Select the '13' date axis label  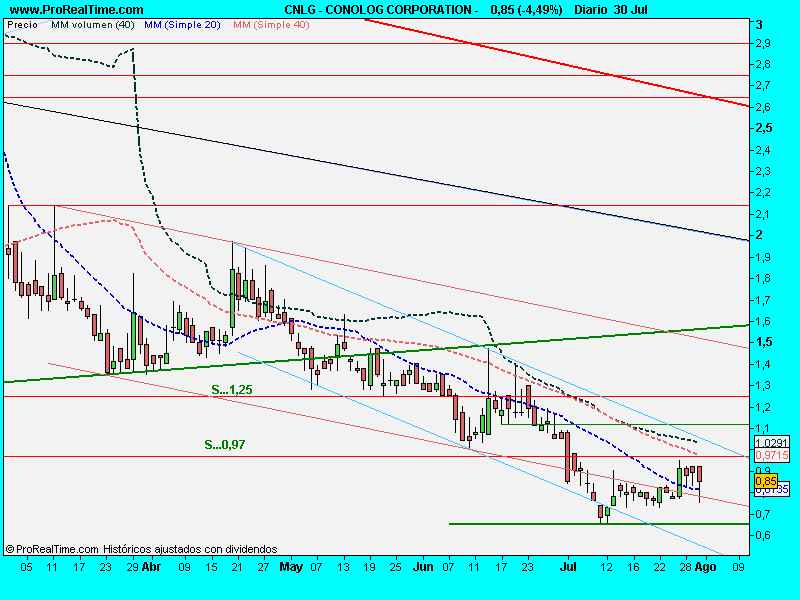(343, 567)
